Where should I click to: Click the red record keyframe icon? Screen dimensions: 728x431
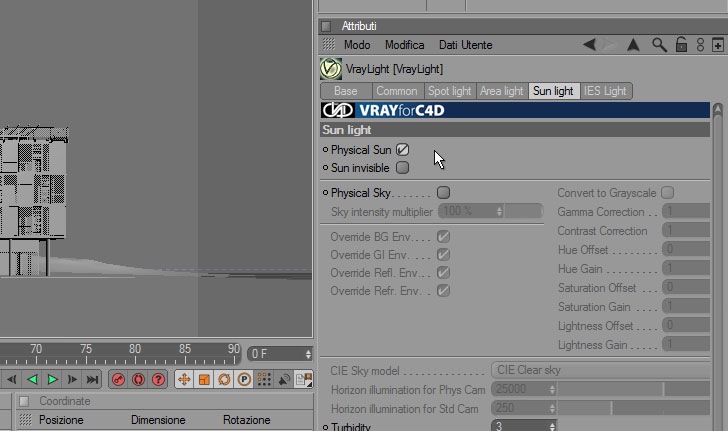[x=118, y=379]
